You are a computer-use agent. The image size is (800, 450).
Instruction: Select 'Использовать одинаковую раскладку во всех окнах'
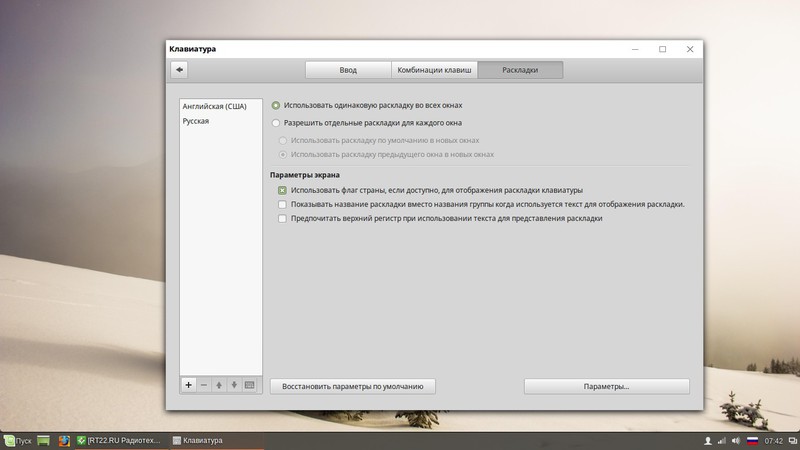276,105
